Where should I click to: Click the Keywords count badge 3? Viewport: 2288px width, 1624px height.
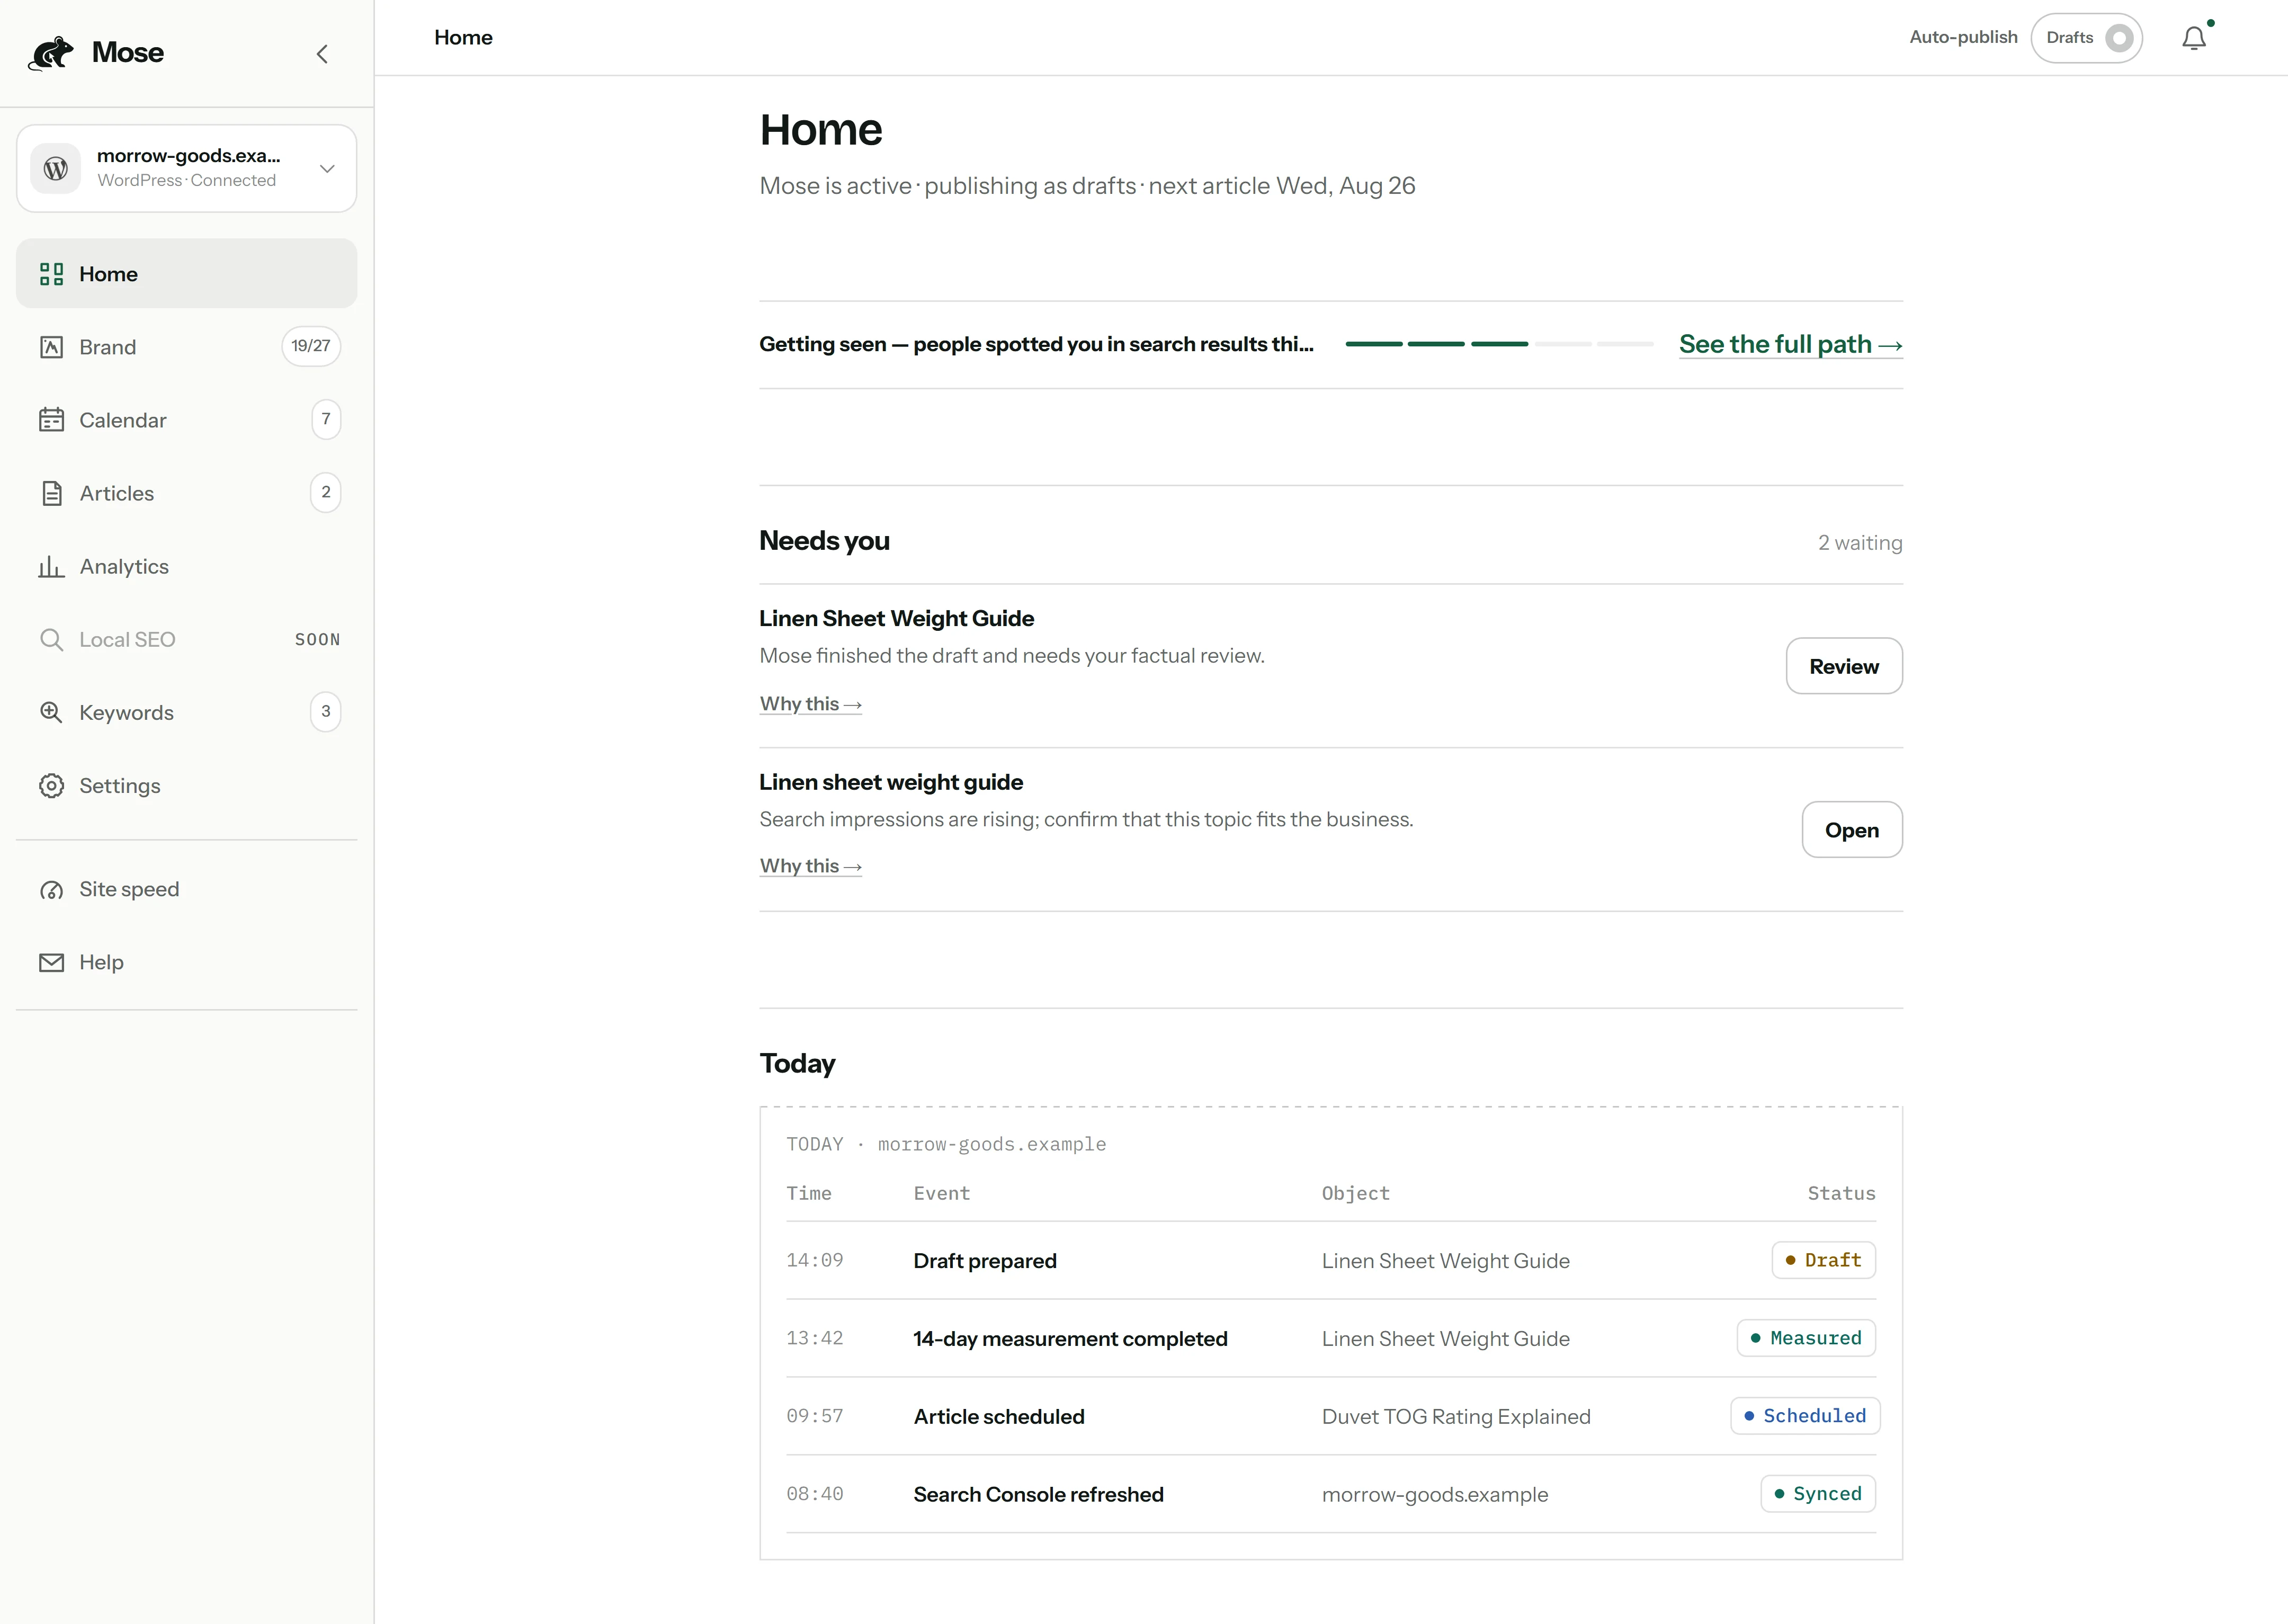tap(326, 712)
